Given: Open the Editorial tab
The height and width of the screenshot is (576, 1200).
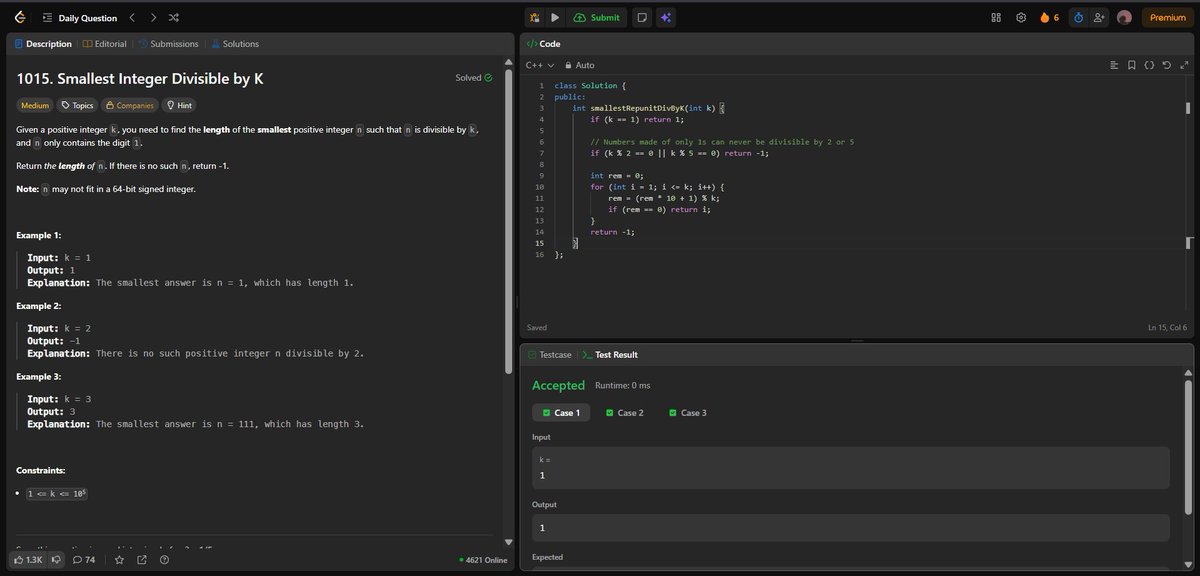Looking at the screenshot, I should click(x=104, y=44).
